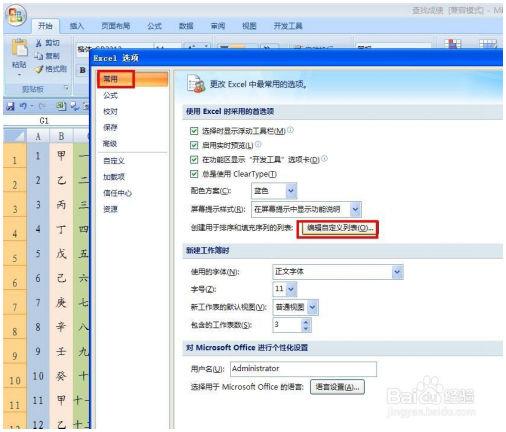Toggle the show Developer tab checkbox
The width and height of the screenshot is (506, 432).
(194, 160)
